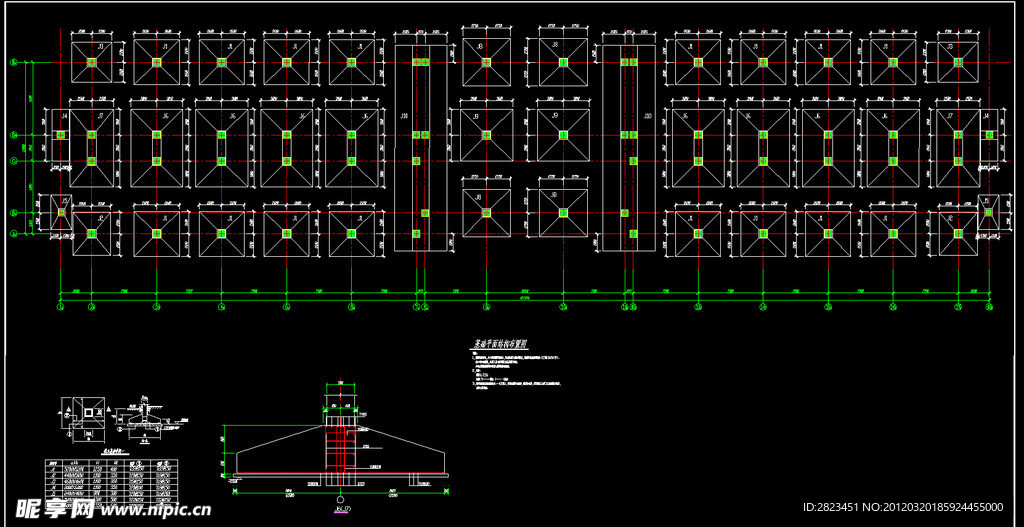Click the leftmost axis bubble on bottom row
Screen dimensions: 1024x527
coord(60,307)
